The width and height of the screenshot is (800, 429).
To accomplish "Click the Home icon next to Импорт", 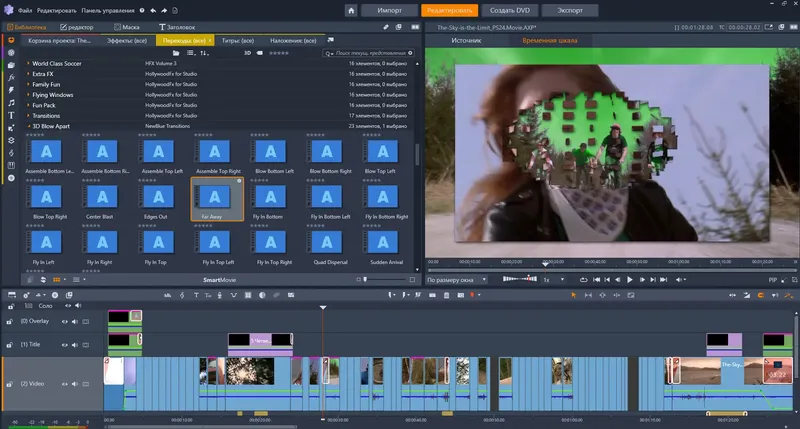I will (x=351, y=9).
